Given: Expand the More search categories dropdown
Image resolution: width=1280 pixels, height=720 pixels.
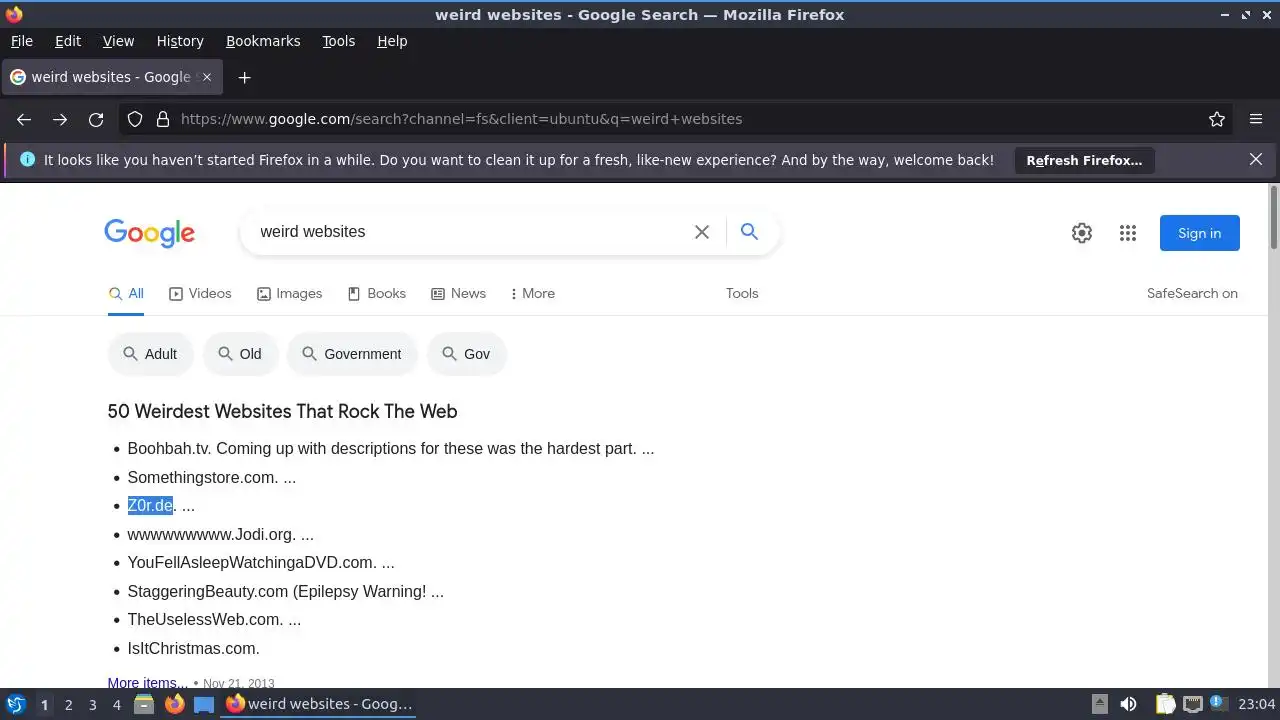Looking at the screenshot, I should pos(532,293).
